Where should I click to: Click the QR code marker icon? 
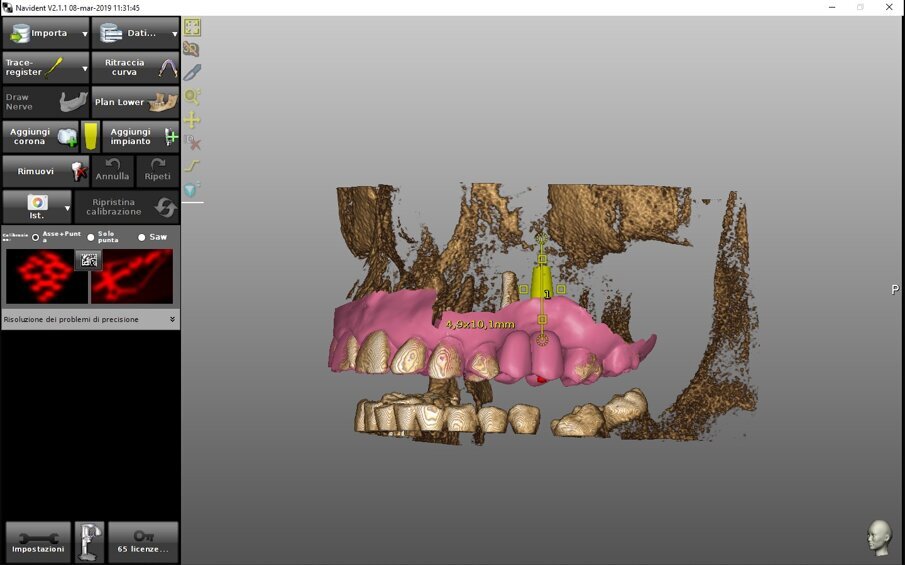88,260
